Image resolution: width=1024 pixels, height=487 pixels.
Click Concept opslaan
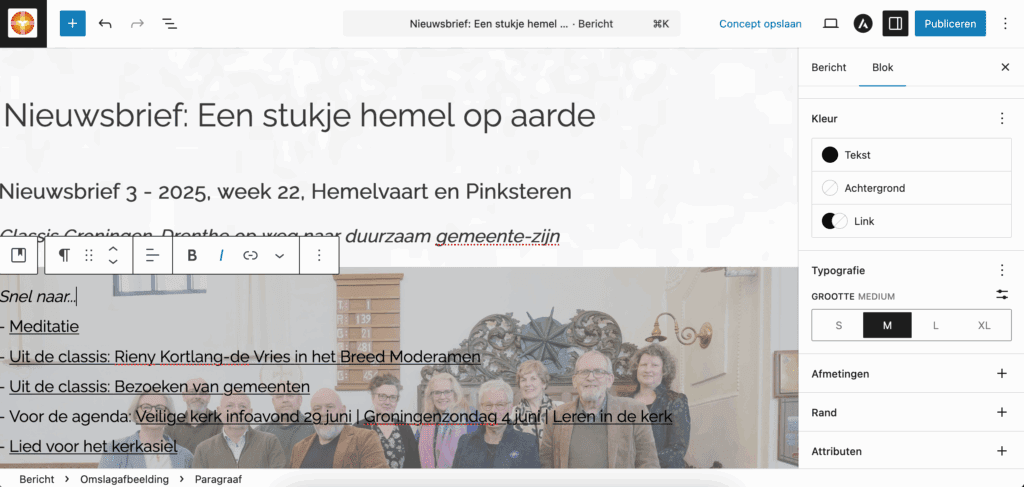tap(760, 23)
